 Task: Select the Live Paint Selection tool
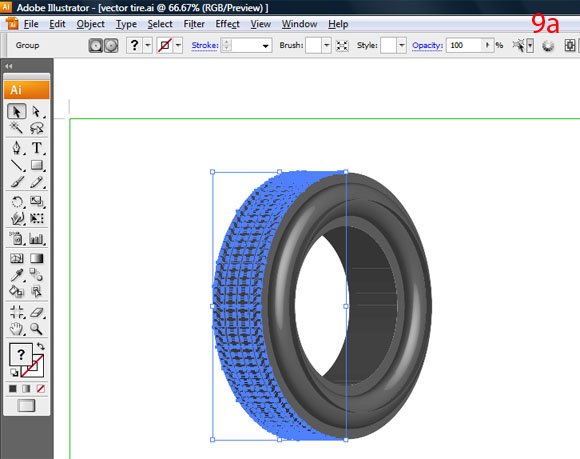pos(37,291)
